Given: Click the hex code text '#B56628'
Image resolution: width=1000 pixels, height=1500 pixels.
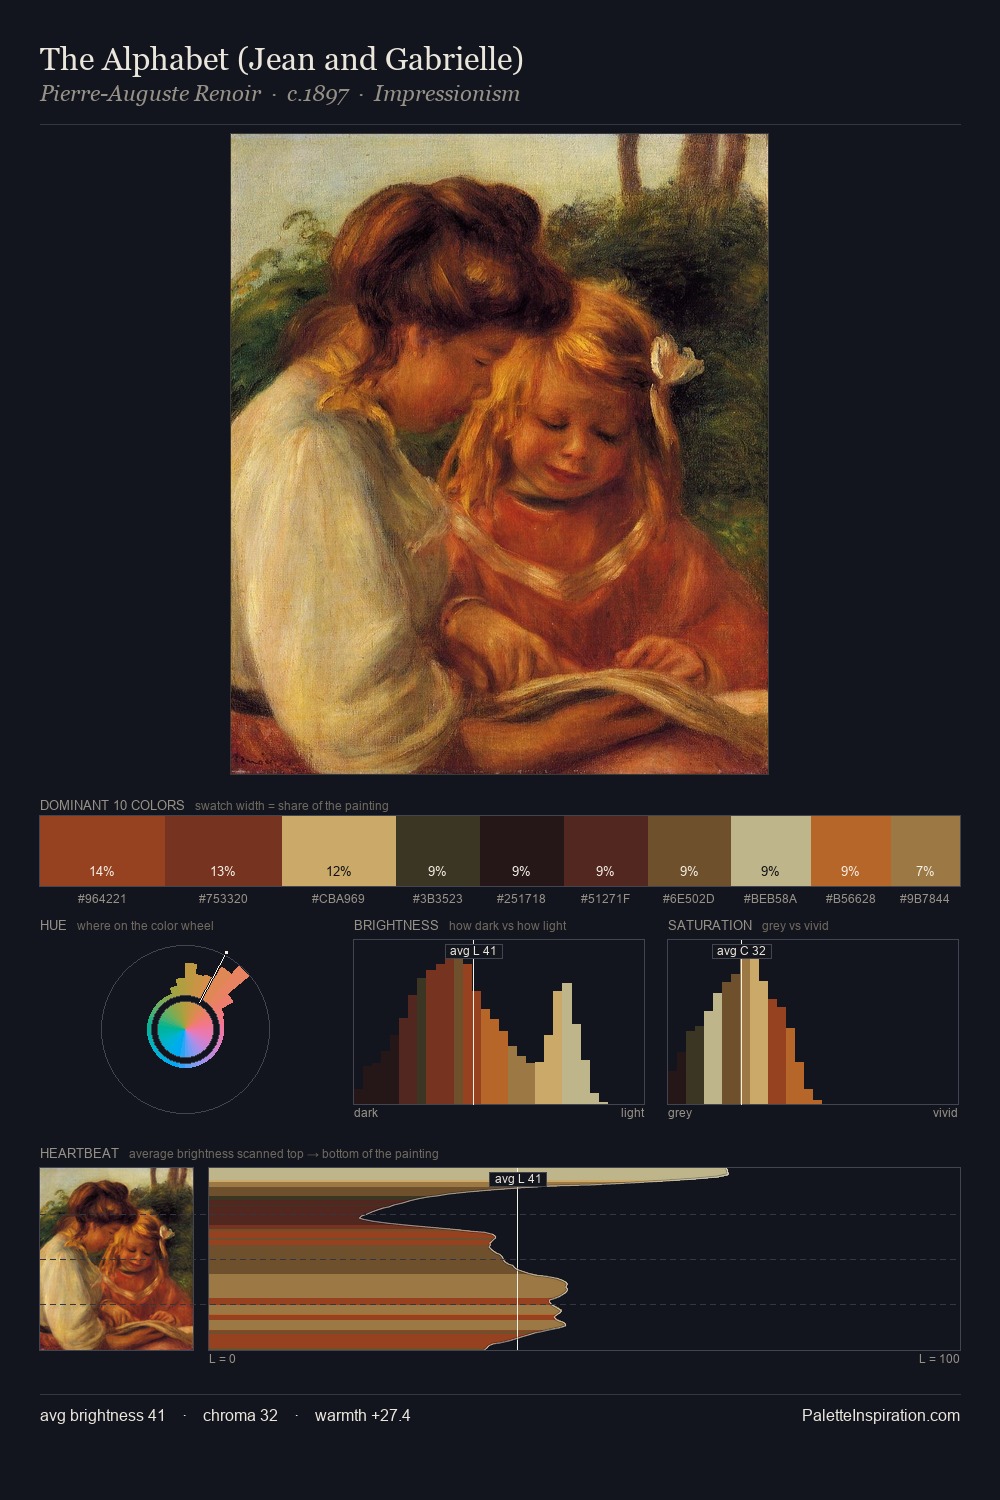Looking at the screenshot, I should pyautogui.click(x=851, y=899).
